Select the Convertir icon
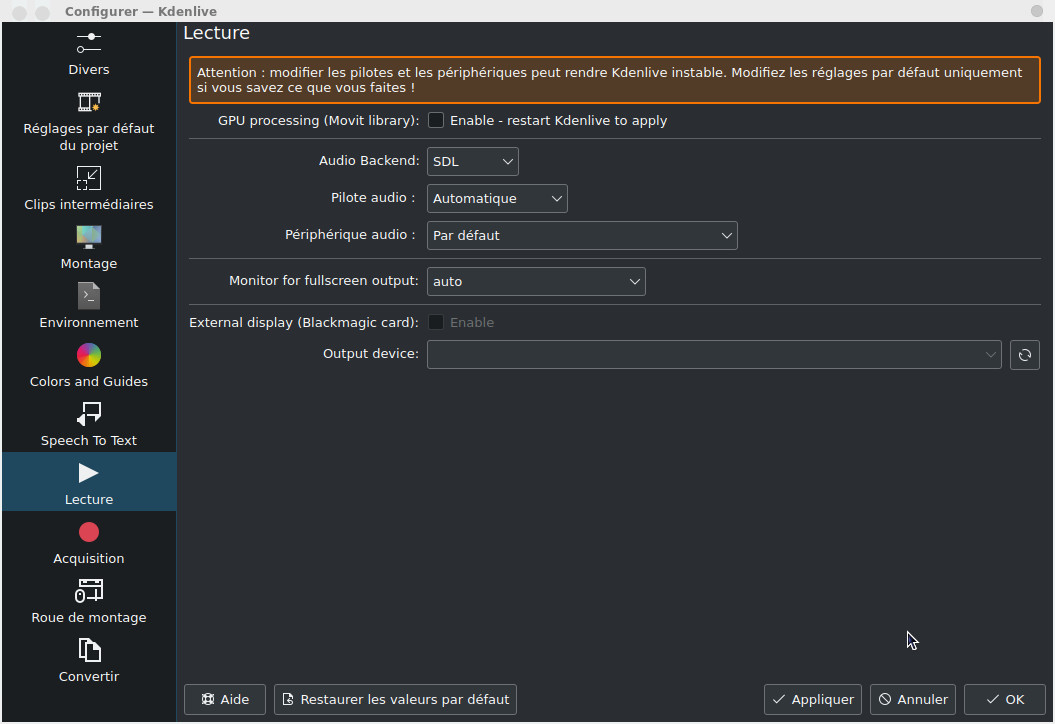 coord(89,650)
